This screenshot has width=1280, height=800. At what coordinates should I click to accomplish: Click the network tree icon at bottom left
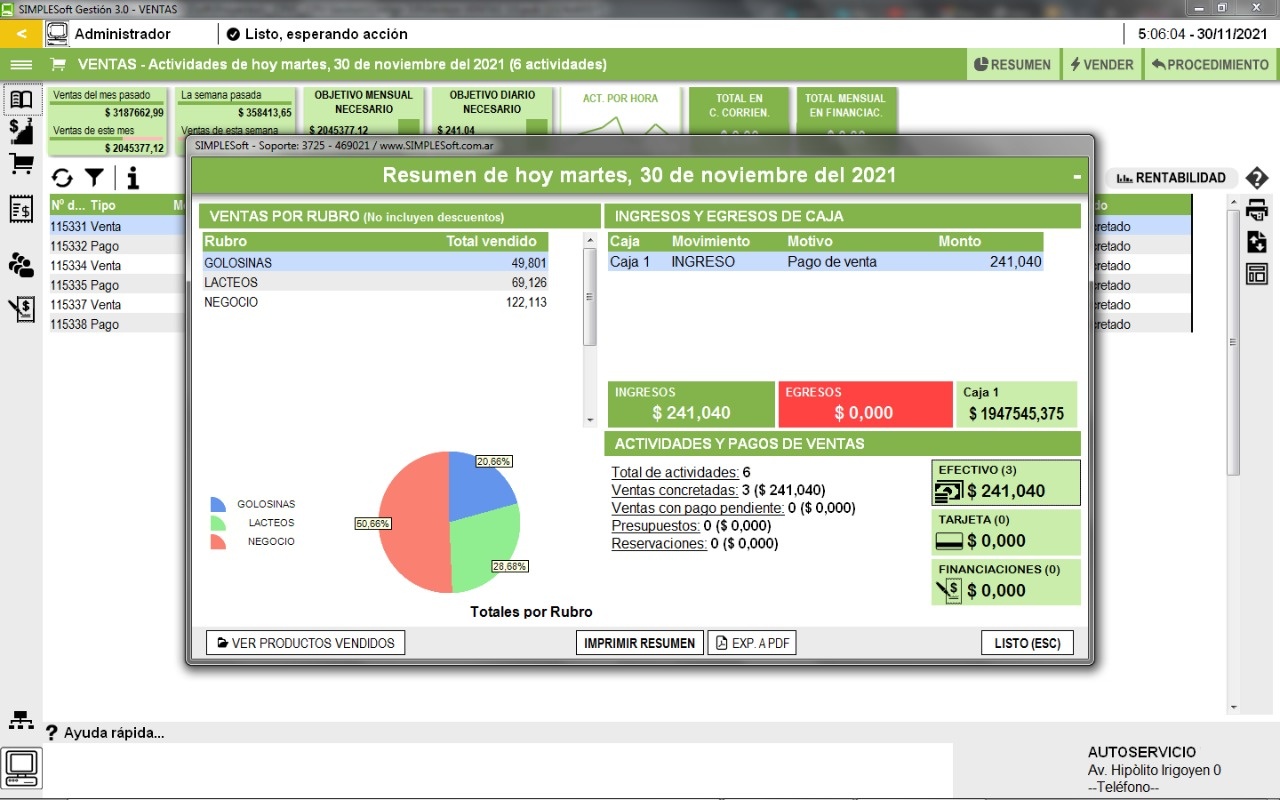pyautogui.click(x=21, y=720)
